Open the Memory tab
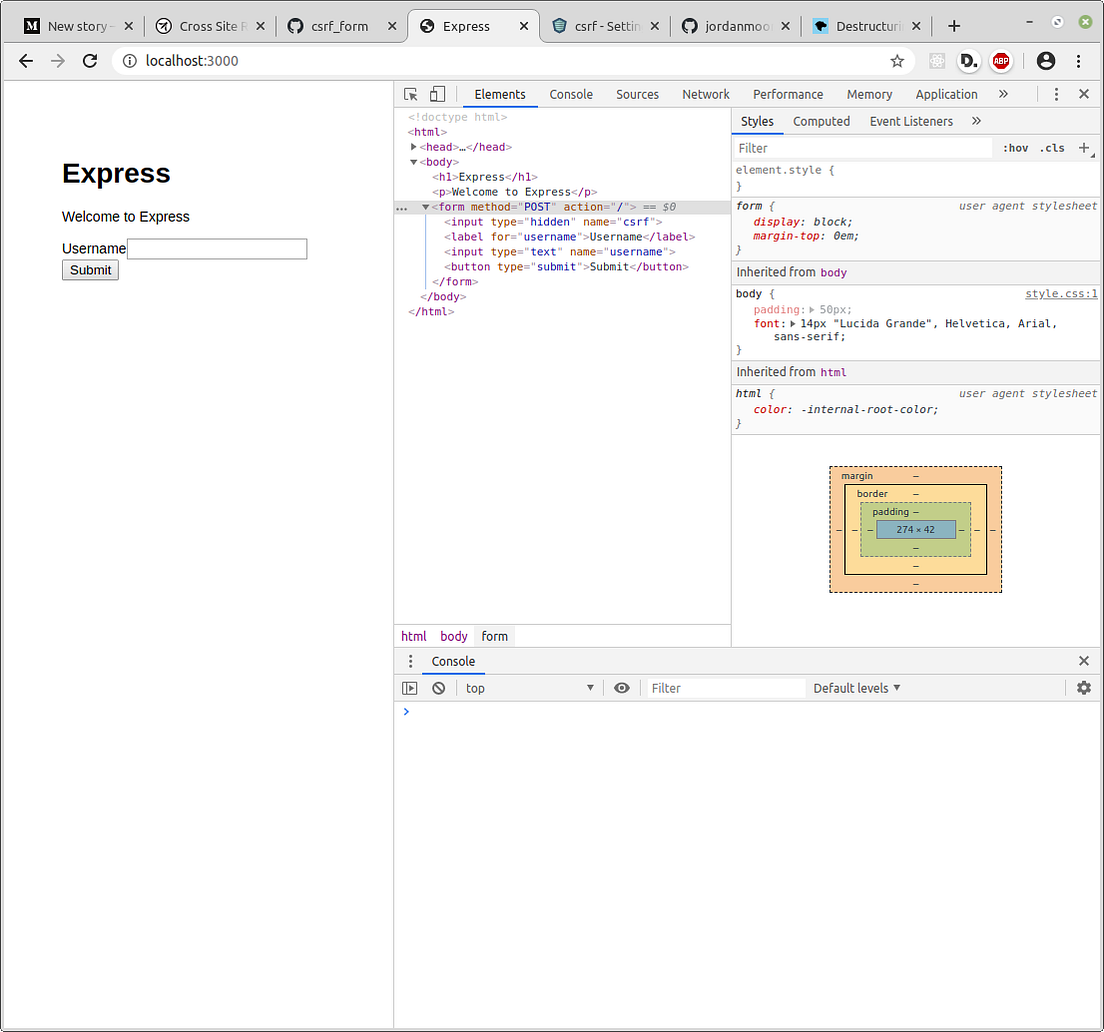The height and width of the screenshot is (1032, 1104). 870,94
